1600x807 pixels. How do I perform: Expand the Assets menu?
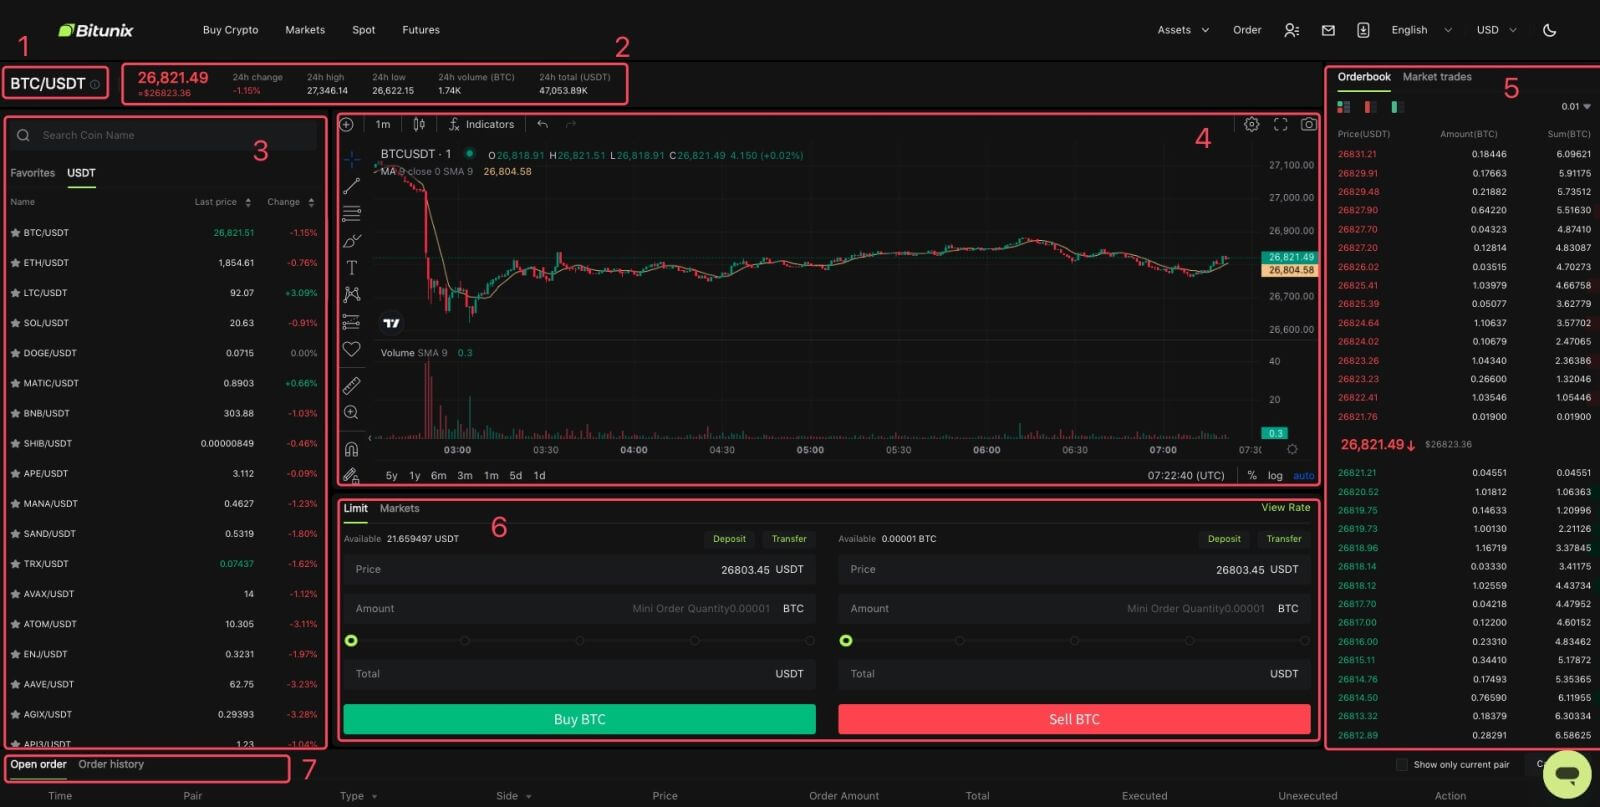(1182, 30)
